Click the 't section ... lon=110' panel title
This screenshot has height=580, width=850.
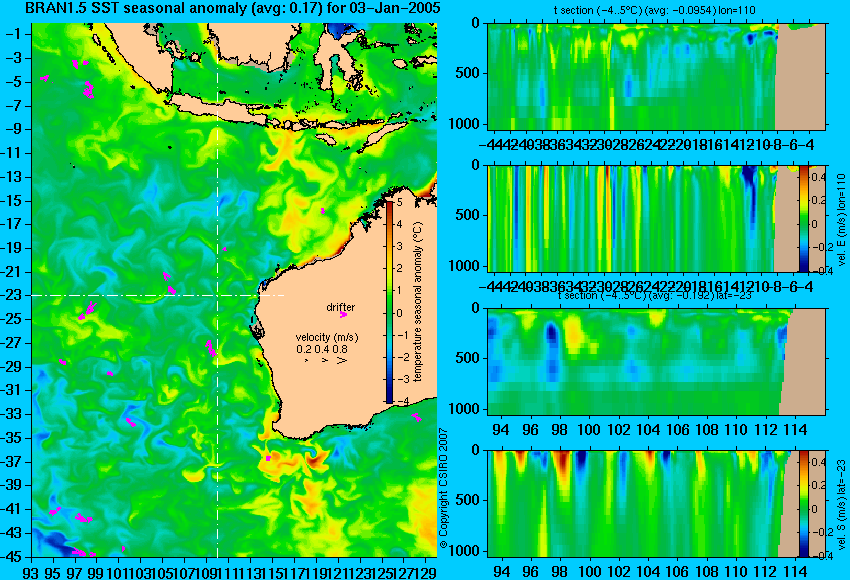click(654, 10)
